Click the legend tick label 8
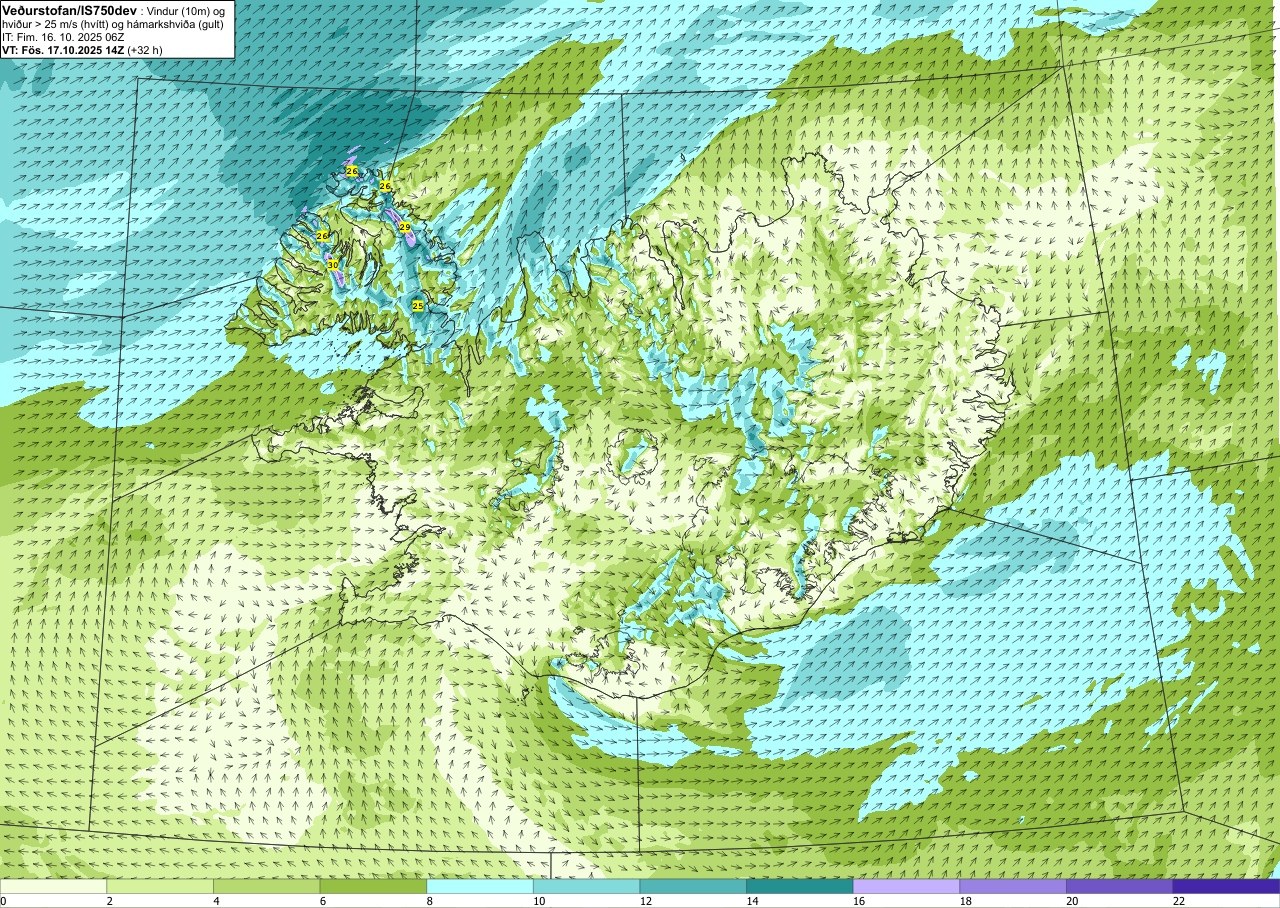This screenshot has height=908, width=1280. pyautogui.click(x=429, y=901)
